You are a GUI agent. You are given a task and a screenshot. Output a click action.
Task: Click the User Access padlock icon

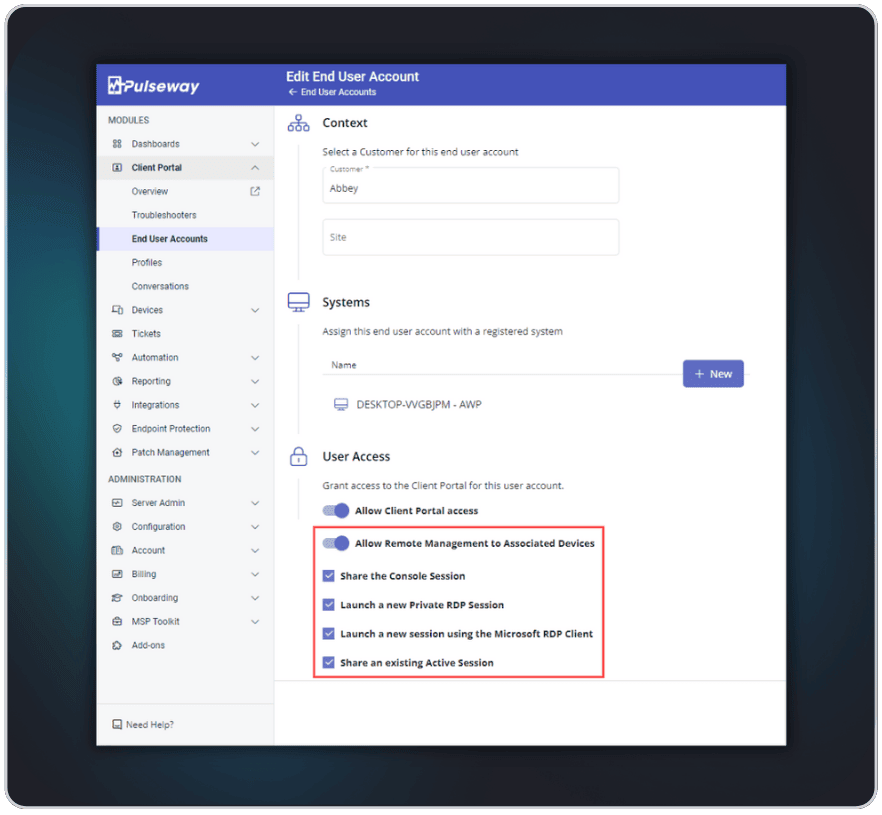(x=298, y=455)
